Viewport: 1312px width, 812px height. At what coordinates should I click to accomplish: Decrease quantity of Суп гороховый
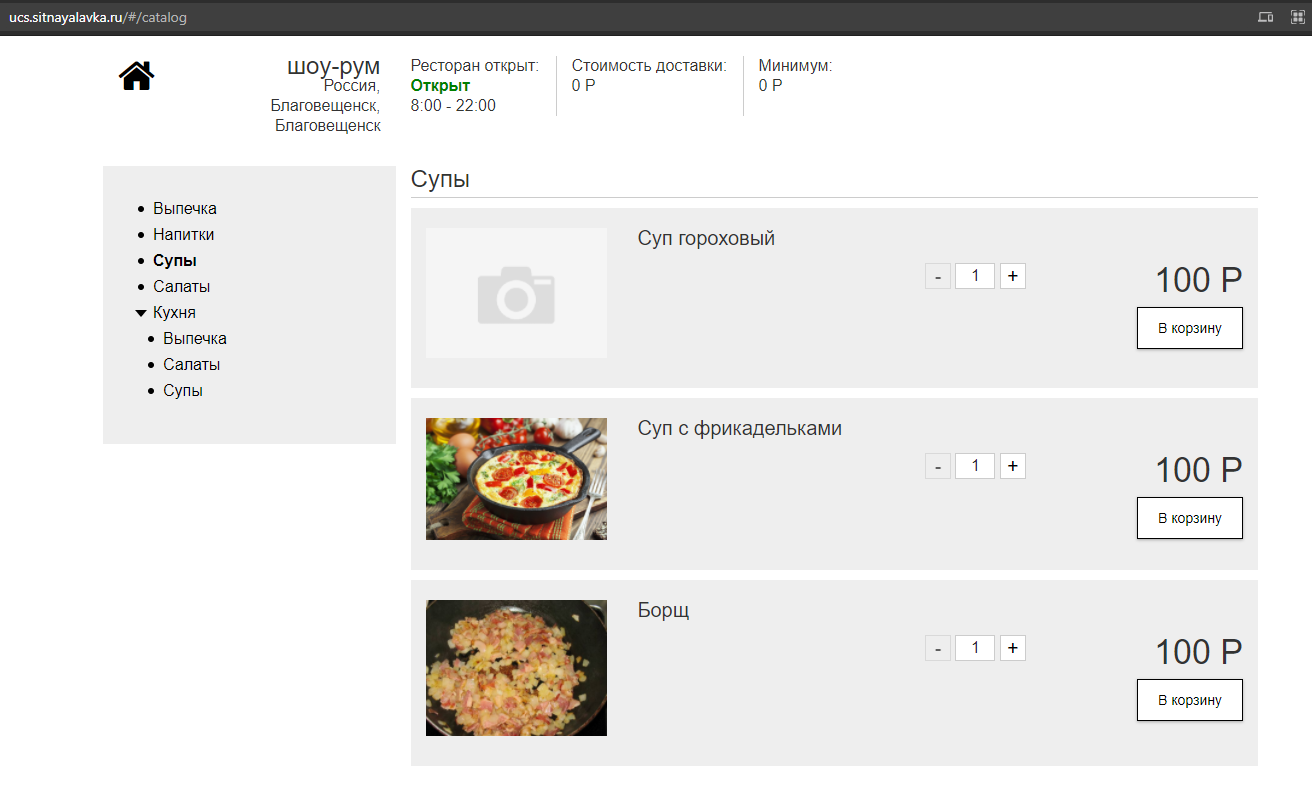point(937,276)
